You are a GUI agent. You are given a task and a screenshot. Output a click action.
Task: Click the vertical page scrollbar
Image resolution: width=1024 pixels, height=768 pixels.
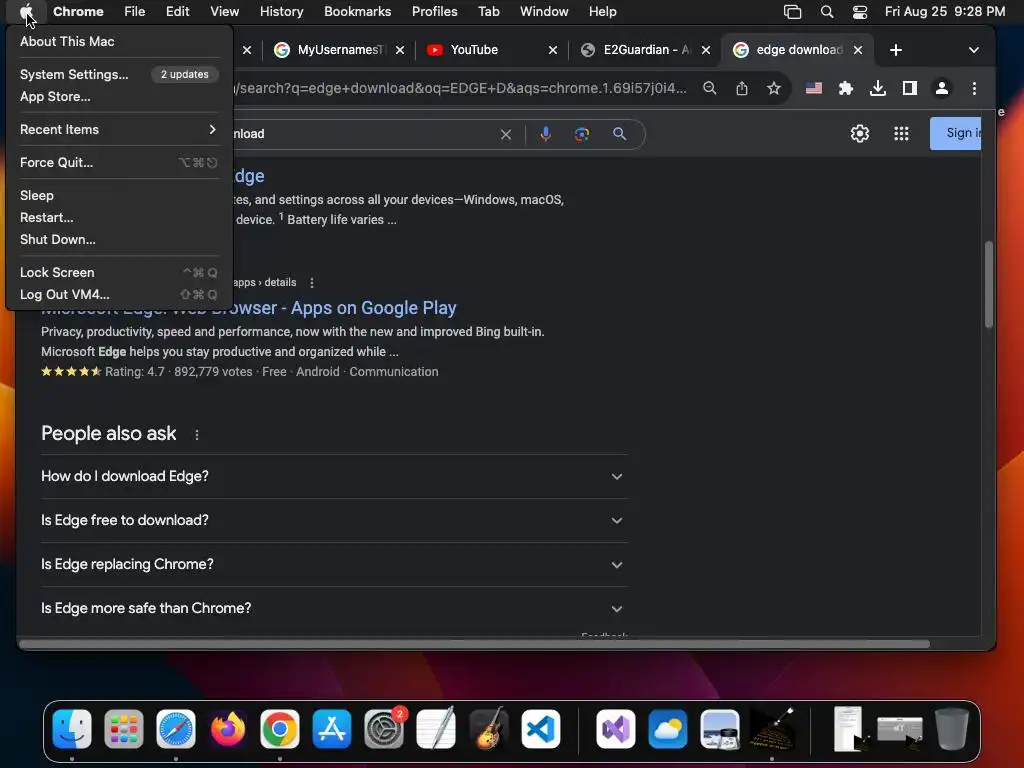coord(989,284)
